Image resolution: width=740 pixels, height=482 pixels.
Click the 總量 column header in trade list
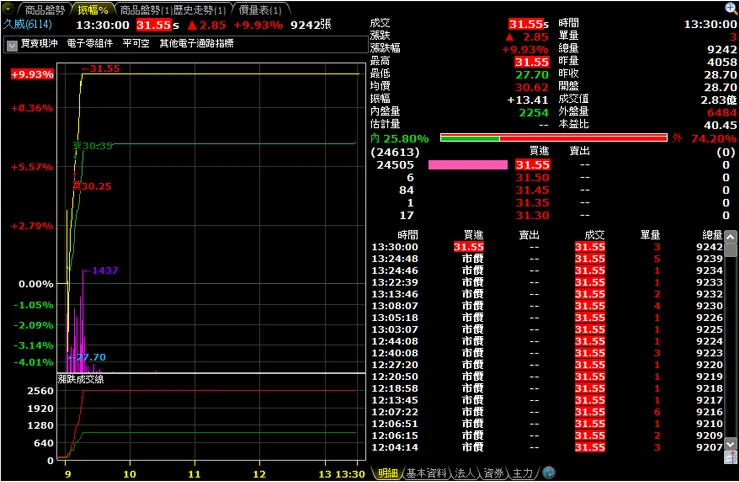(x=712, y=235)
